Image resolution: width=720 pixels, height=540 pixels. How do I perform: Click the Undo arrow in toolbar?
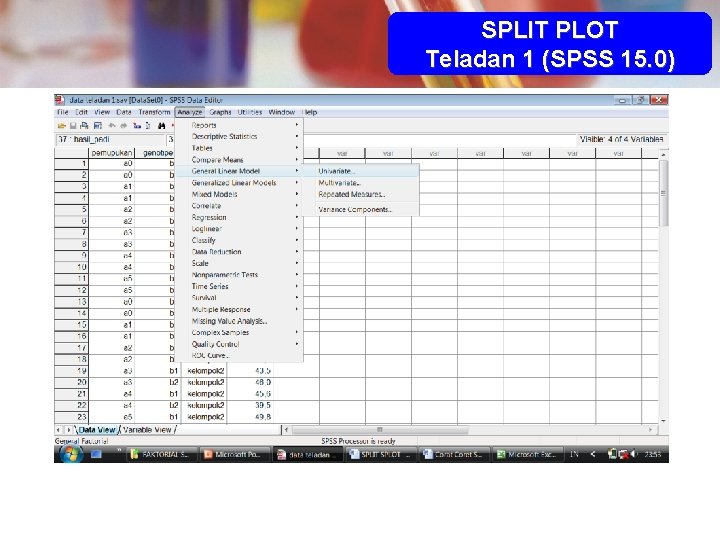coord(112,125)
